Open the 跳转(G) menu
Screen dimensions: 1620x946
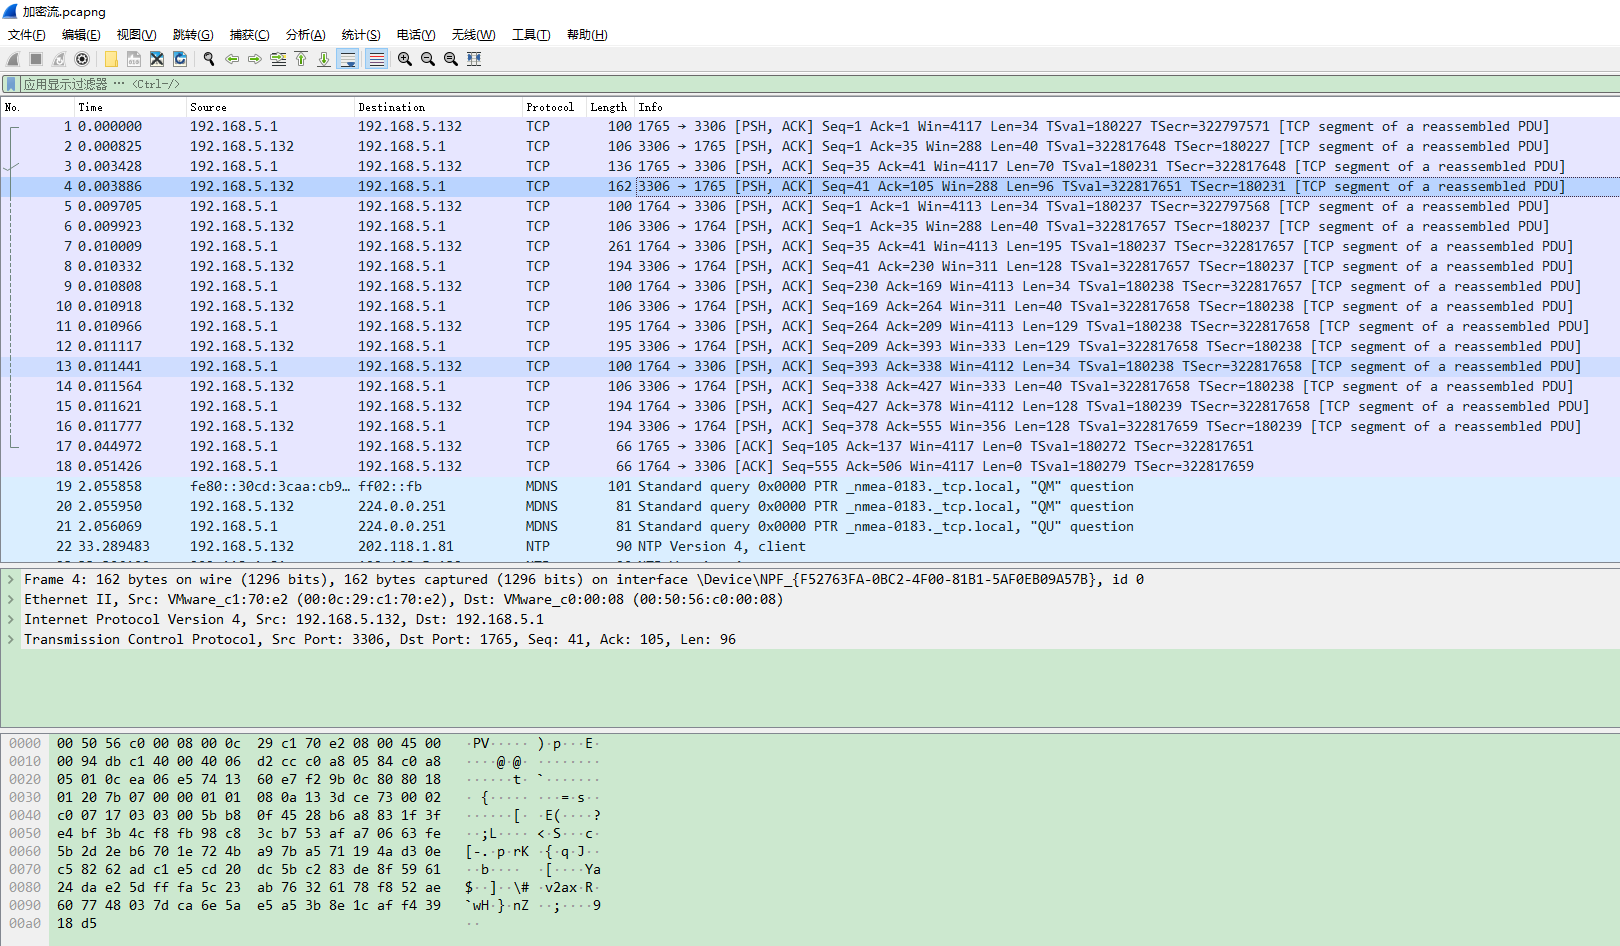point(193,35)
